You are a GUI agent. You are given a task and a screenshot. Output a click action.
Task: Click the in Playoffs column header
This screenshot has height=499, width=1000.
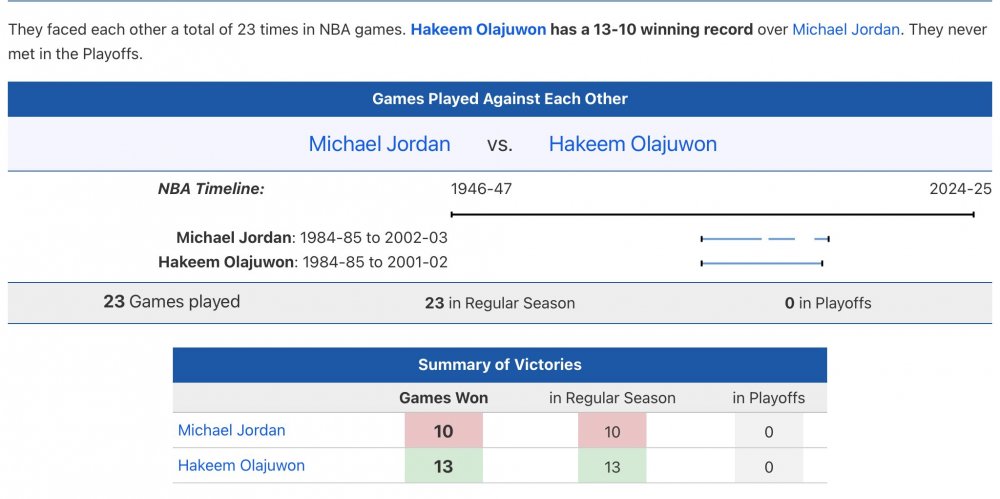point(768,398)
